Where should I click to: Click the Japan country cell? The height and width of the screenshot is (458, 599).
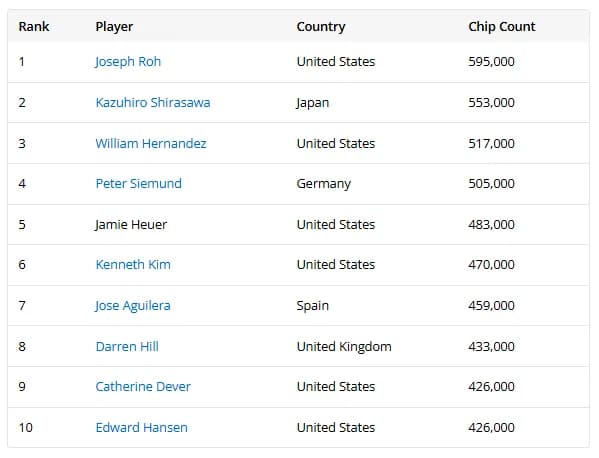point(312,103)
